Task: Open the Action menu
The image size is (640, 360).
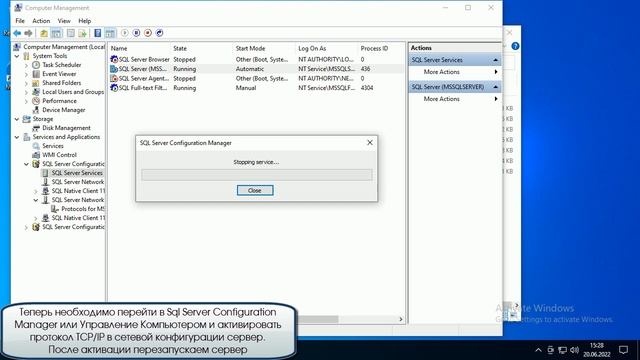Action: pyautogui.click(x=41, y=21)
